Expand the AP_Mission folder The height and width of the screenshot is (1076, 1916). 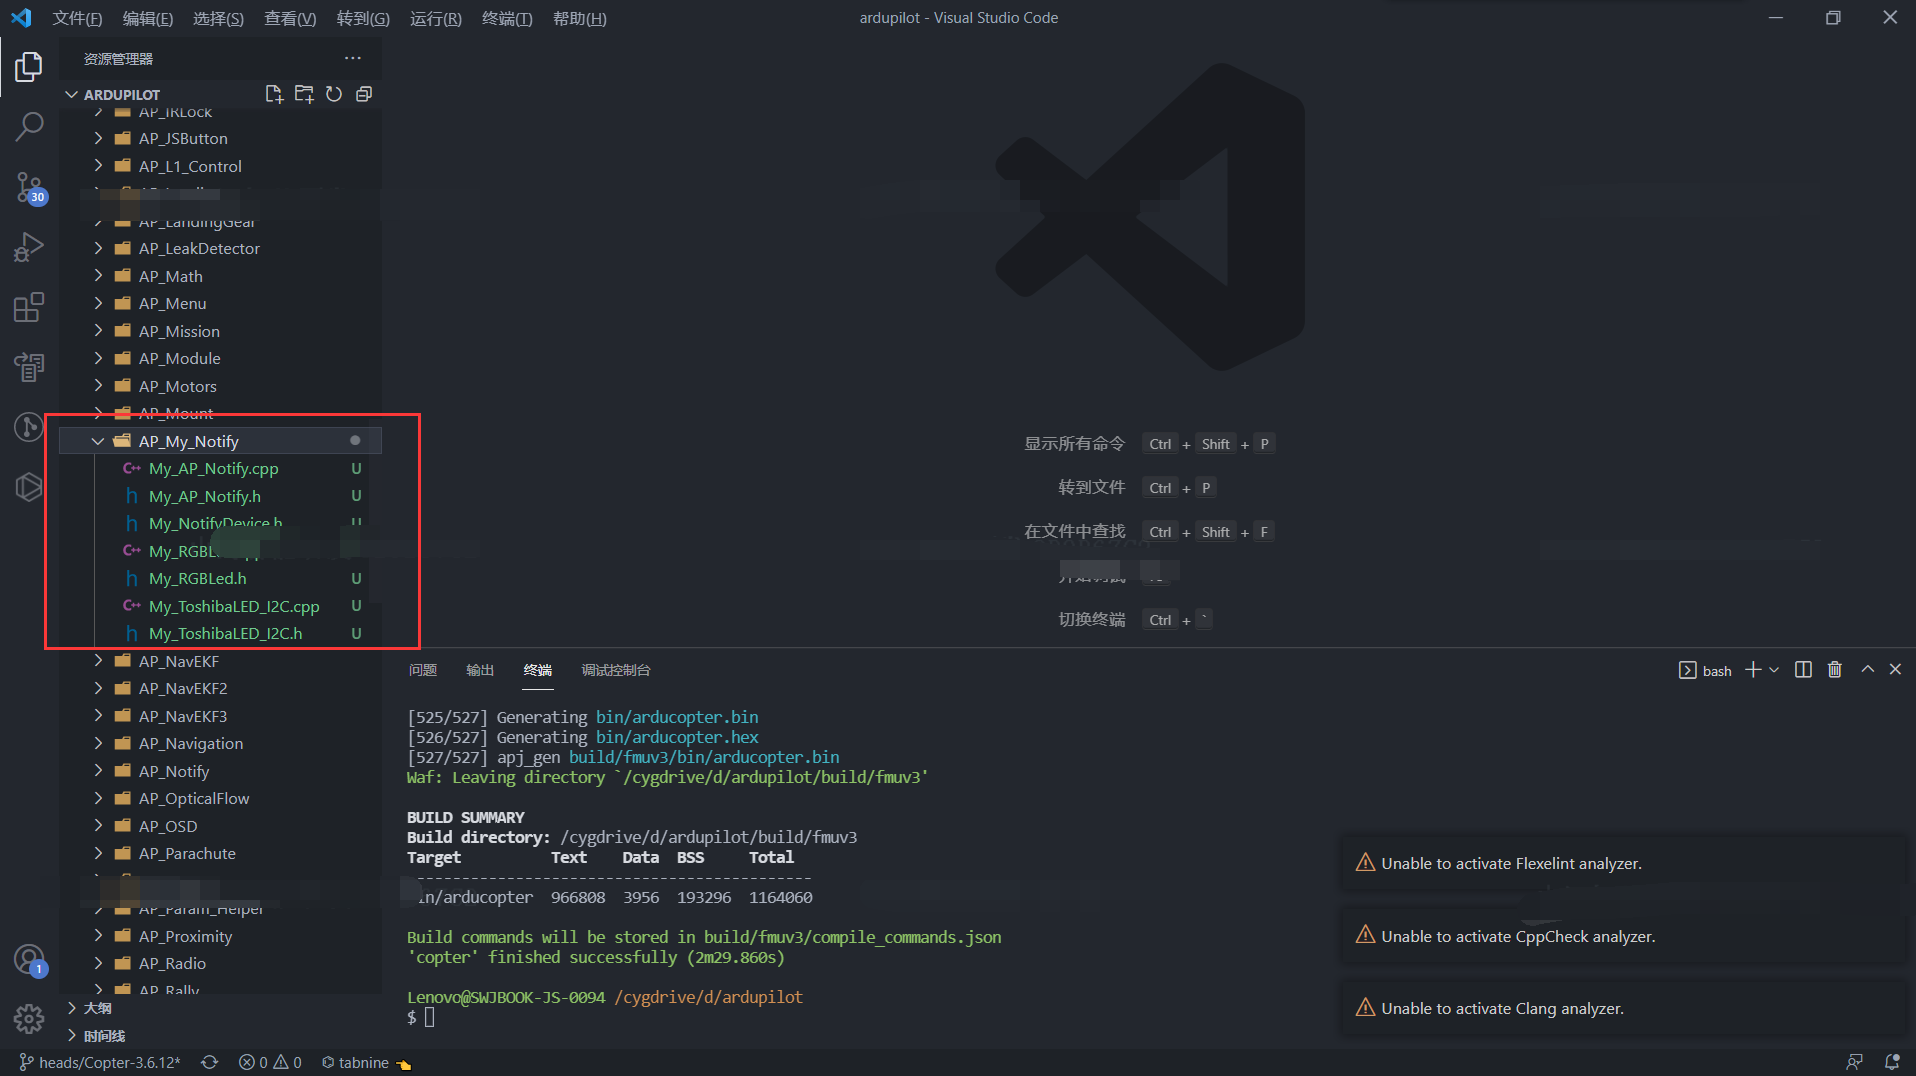(x=220, y=331)
